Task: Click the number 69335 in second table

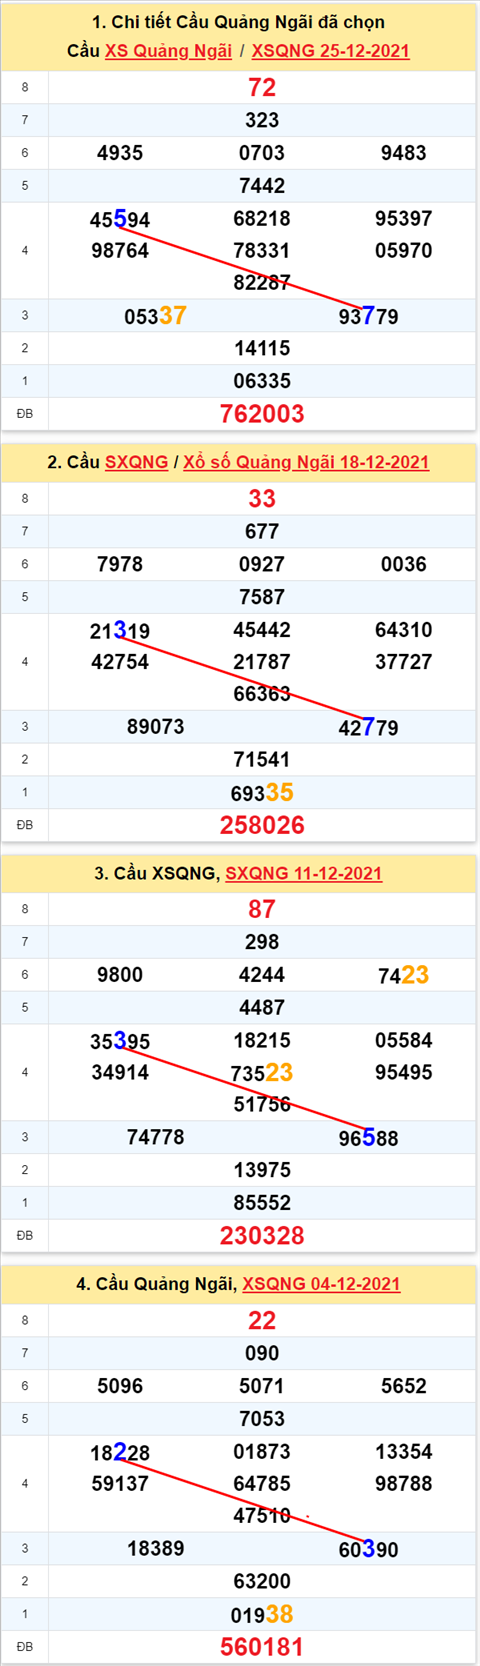Action: (262, 793)
